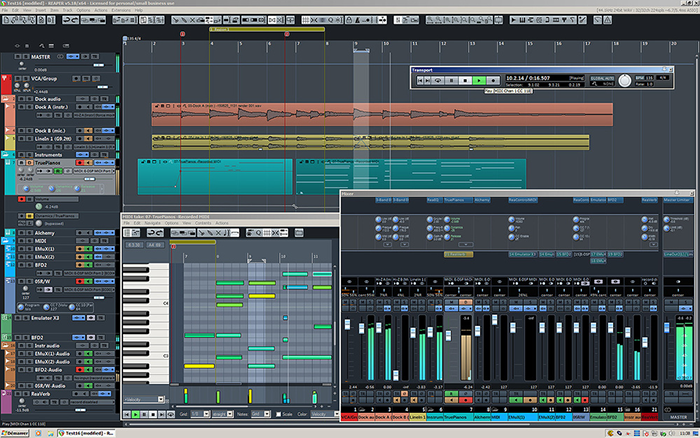This screenshot has width=700, height=438.
Task: Click the Play button in Transport panel
Action: [x=479, y=79]
